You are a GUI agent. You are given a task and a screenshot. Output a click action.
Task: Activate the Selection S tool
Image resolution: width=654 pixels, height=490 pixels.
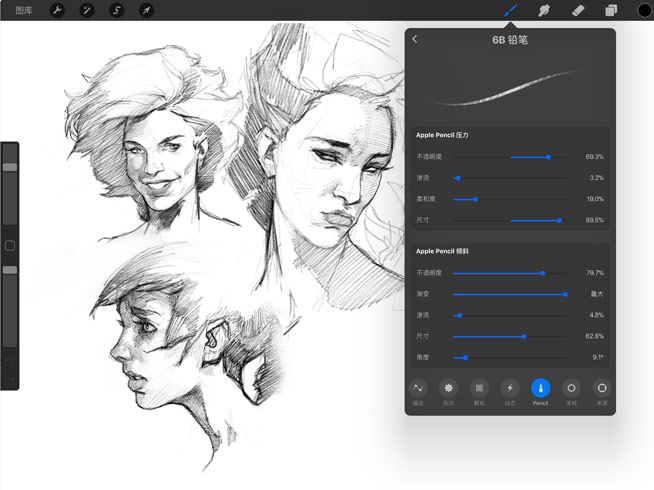[117, 10]
